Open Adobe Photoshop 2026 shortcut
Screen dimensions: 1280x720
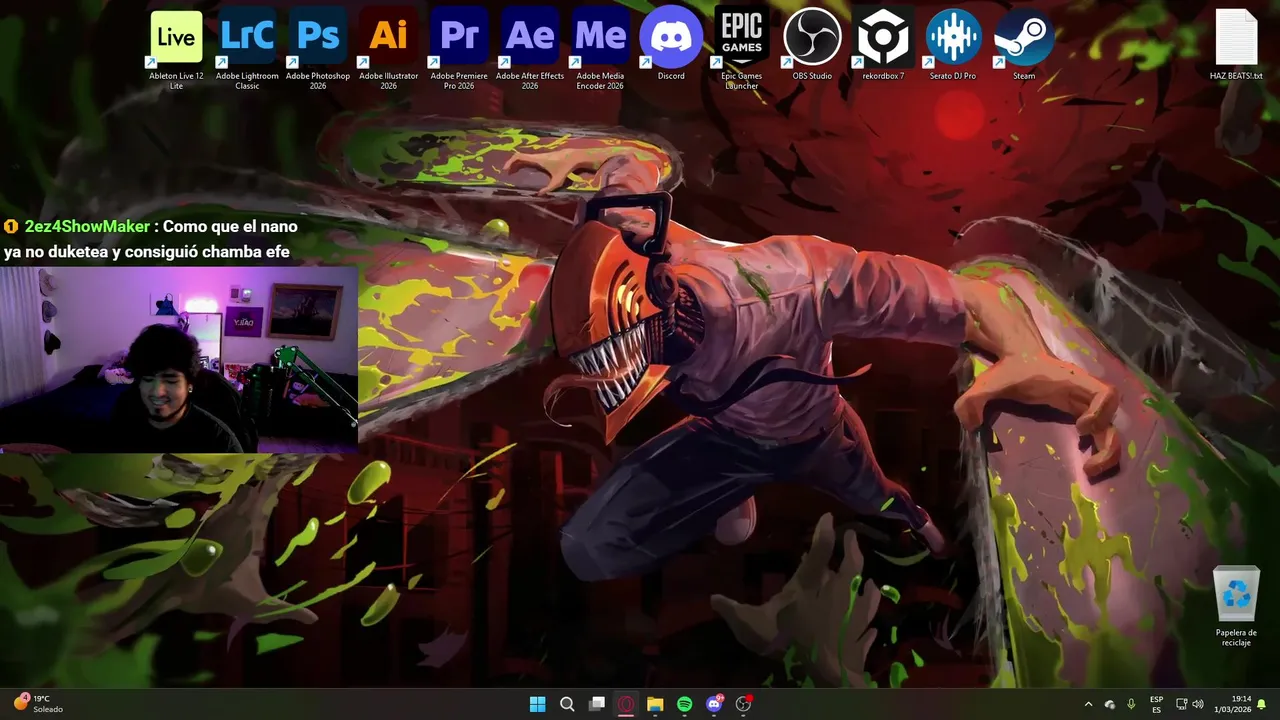318,48
